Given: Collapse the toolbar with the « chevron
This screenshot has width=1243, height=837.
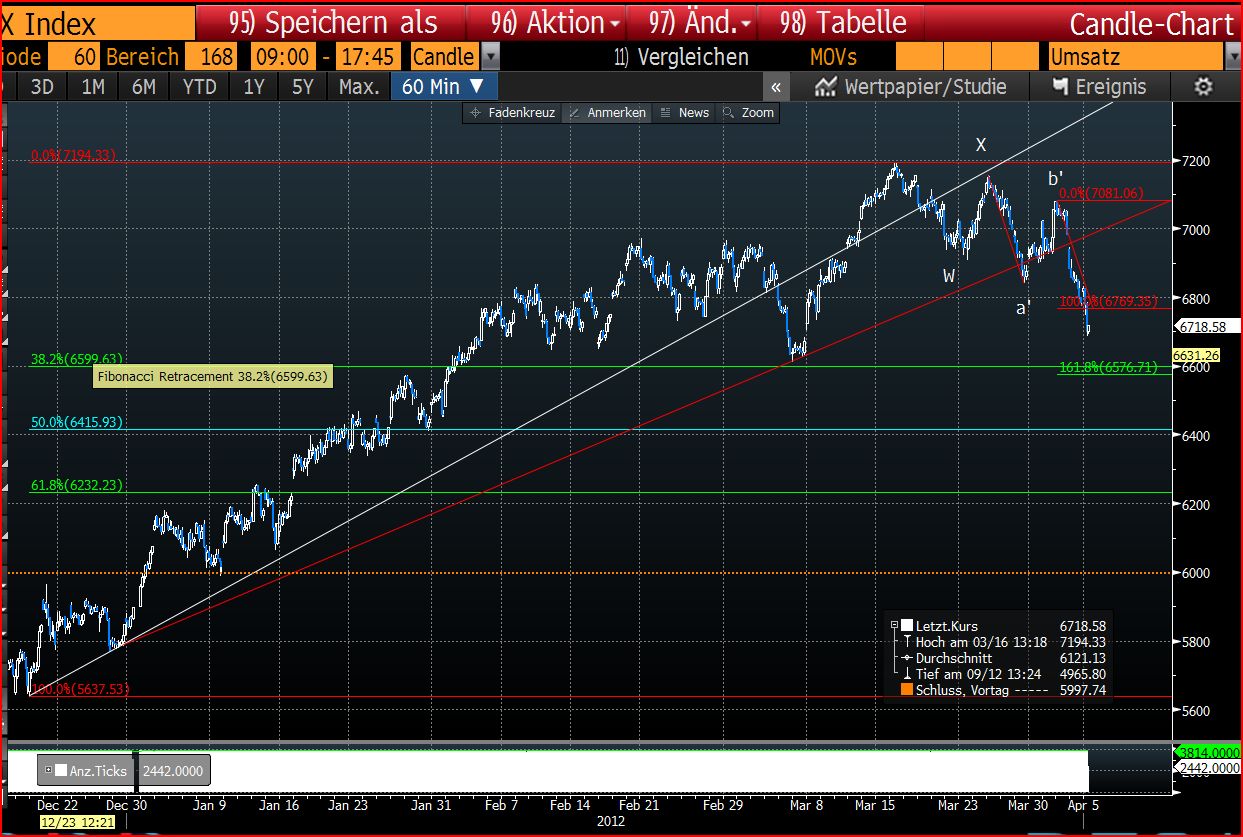Looking at the screenshot, I should [776, 87].
